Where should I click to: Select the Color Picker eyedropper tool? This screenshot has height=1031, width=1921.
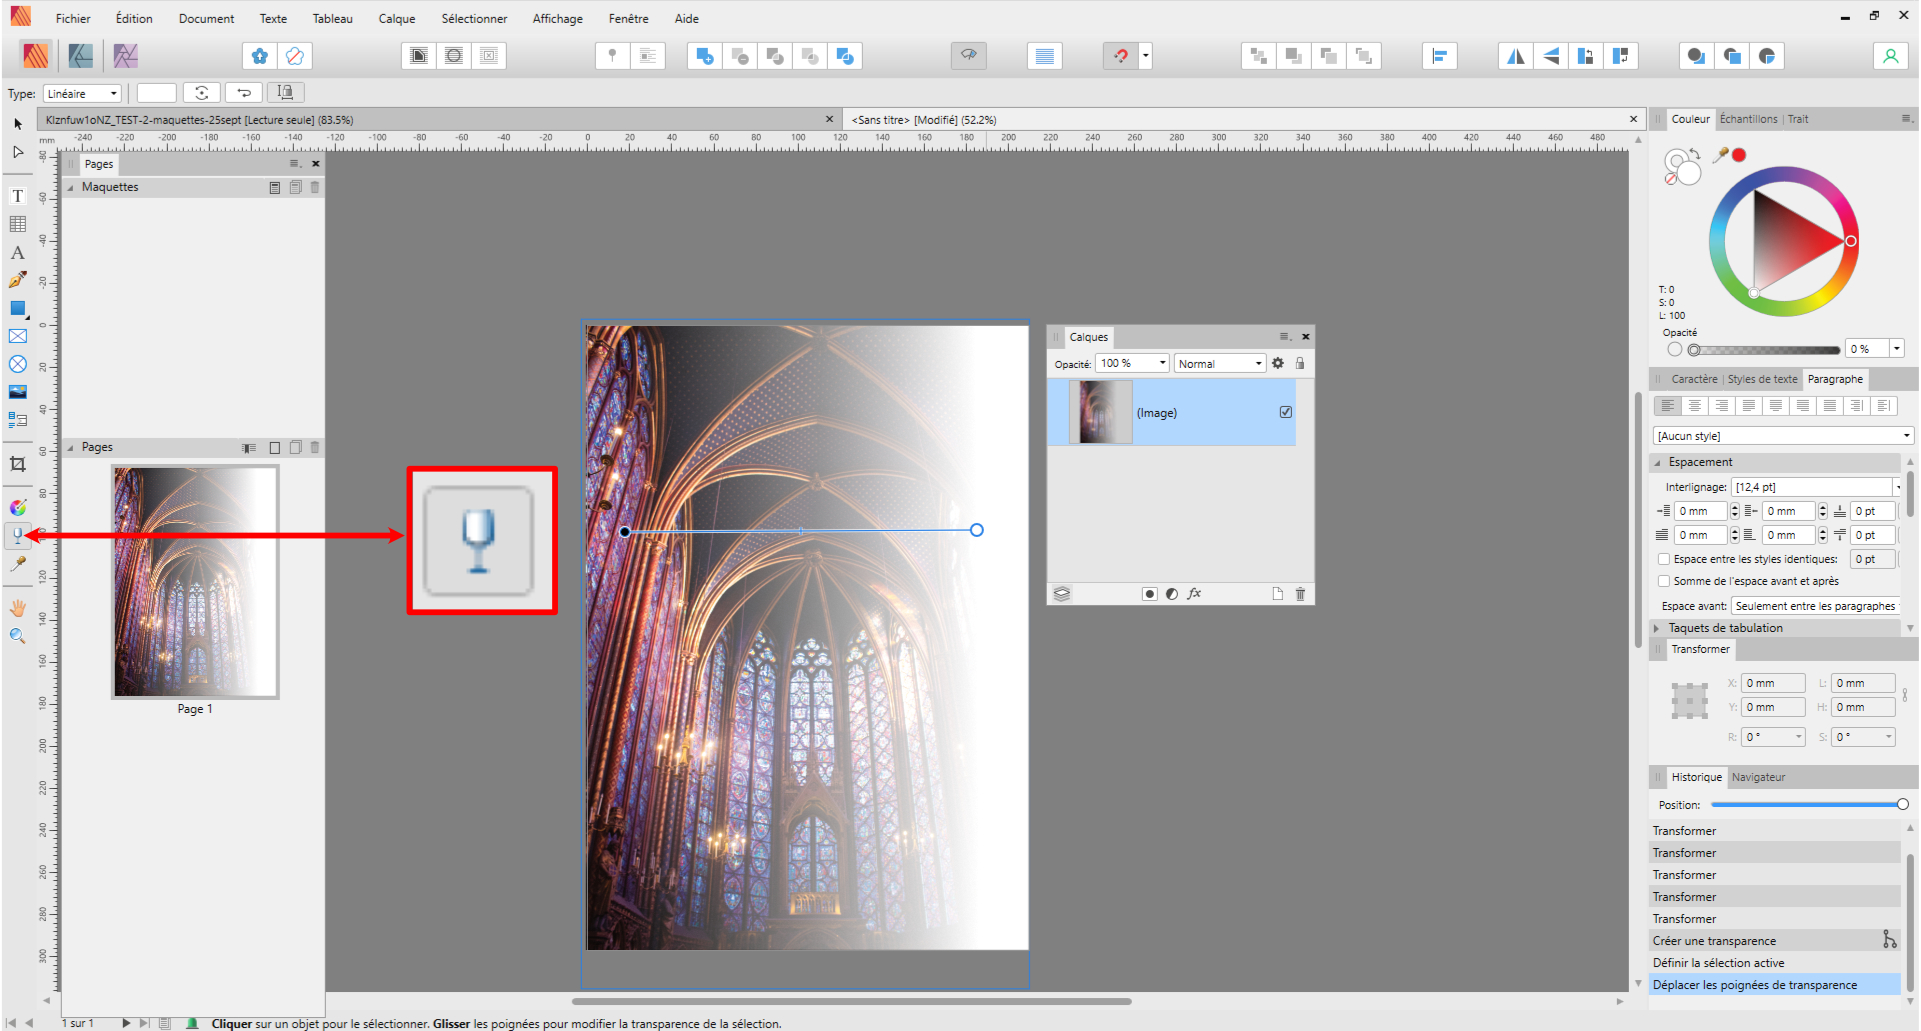click(18, 564)
